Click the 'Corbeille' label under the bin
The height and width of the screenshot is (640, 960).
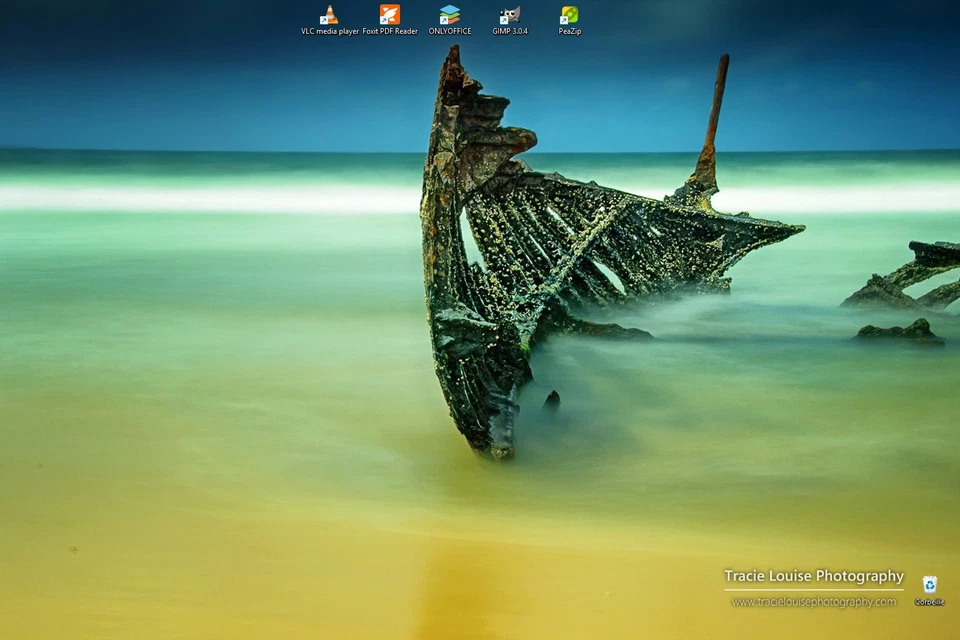[929, 602]
